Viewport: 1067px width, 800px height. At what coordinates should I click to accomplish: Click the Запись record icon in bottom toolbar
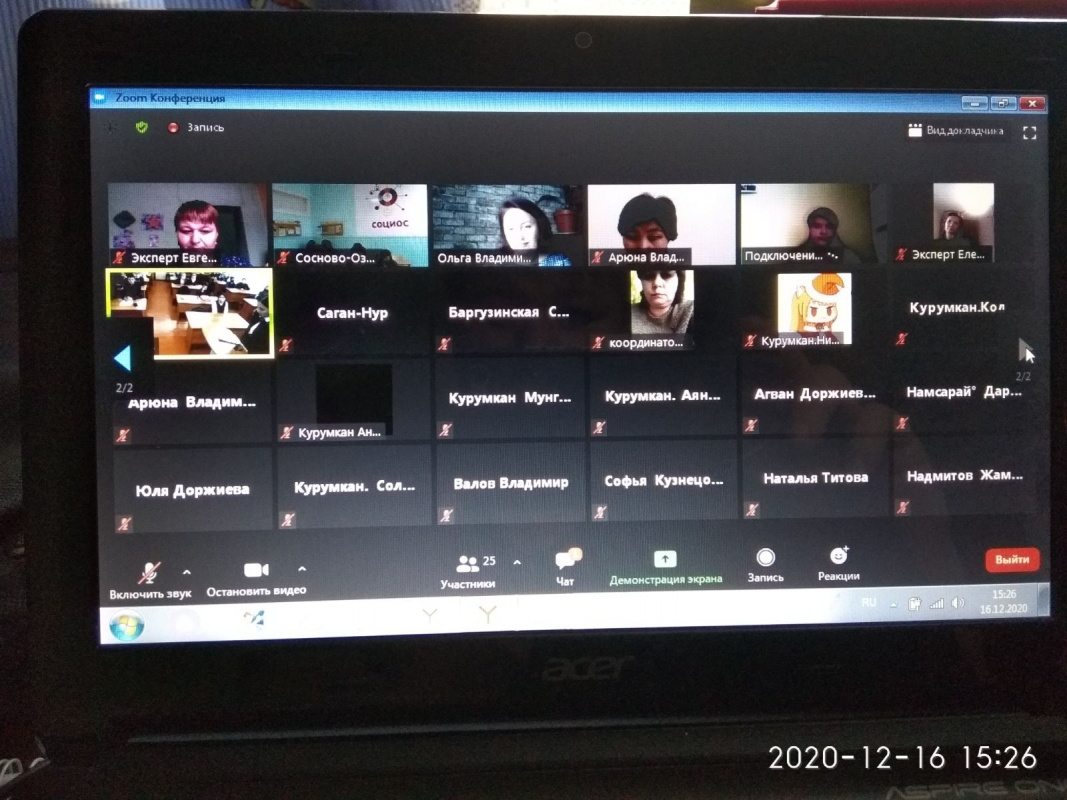(x=765, y=563)
